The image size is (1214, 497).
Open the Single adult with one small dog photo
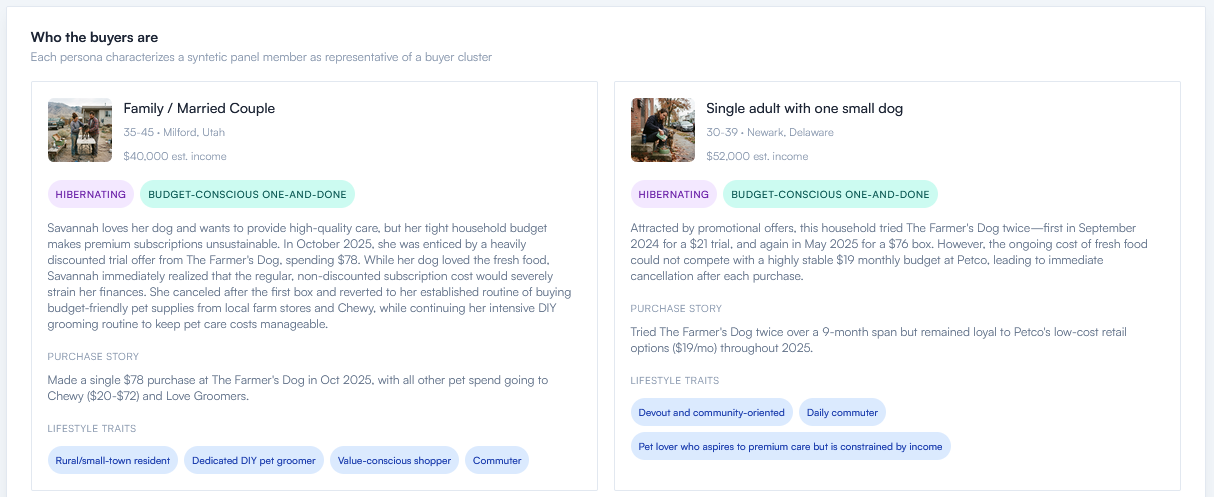(x=663, y=130)
